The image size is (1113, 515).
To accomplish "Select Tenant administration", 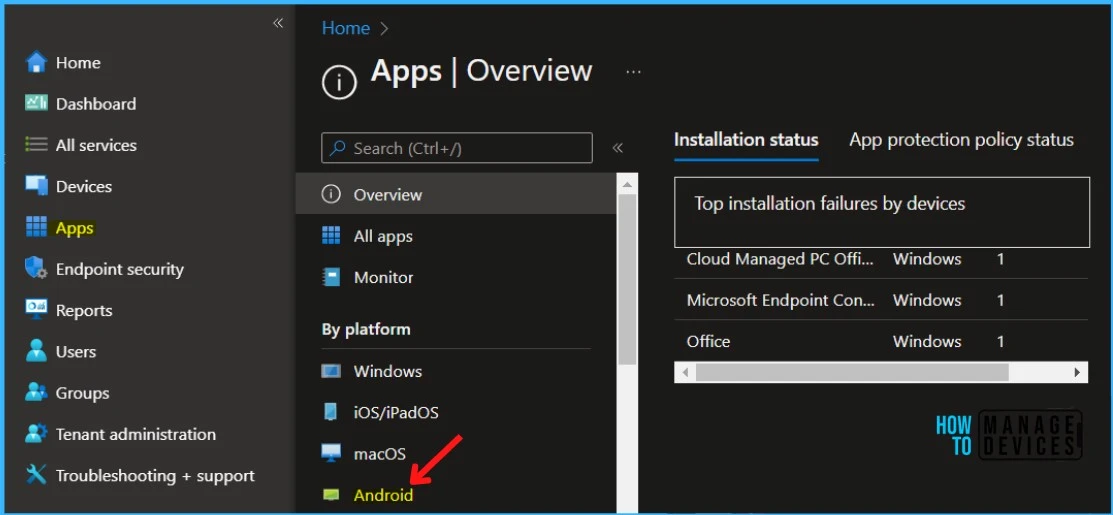I will [x=136, y=433].
